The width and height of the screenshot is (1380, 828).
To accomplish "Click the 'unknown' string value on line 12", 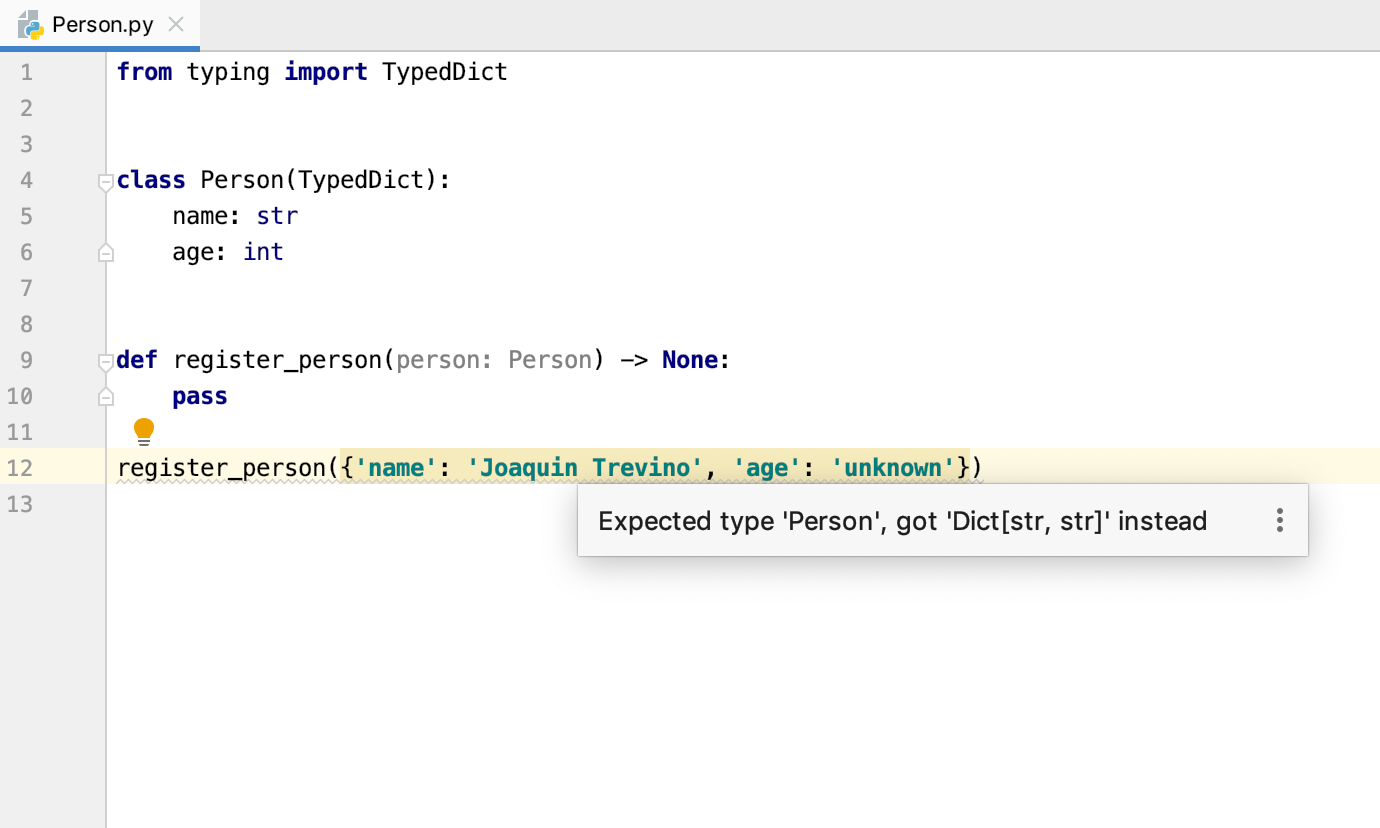I will tap(893, 468).
